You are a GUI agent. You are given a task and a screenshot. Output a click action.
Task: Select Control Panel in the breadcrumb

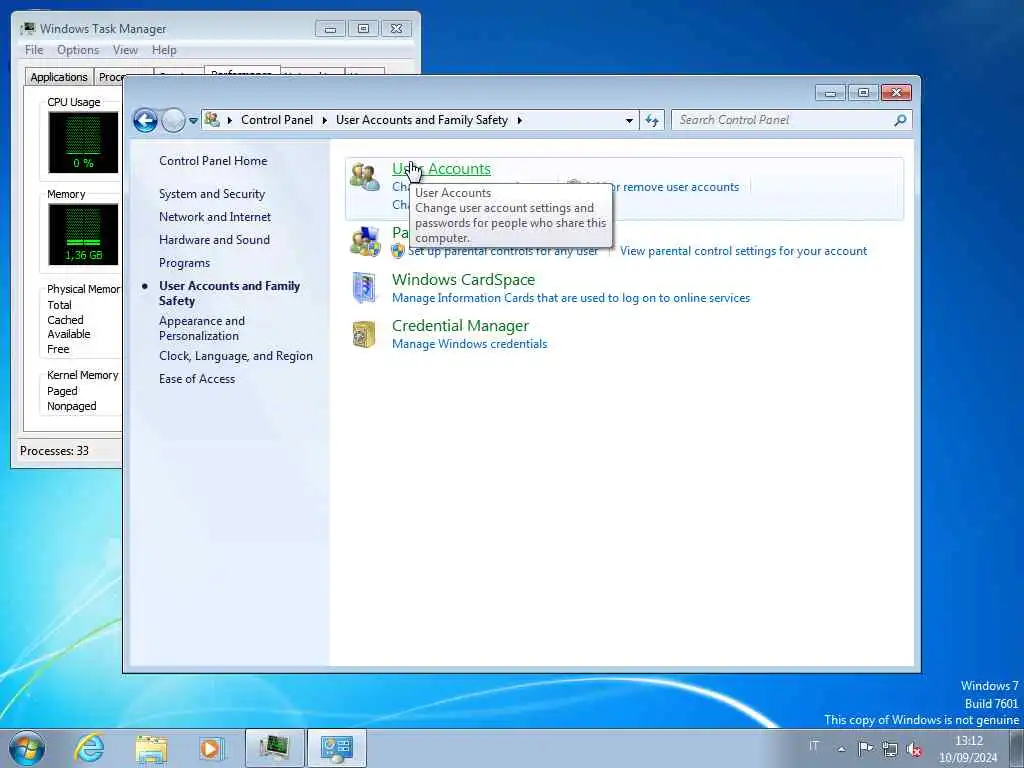point(277,120)
